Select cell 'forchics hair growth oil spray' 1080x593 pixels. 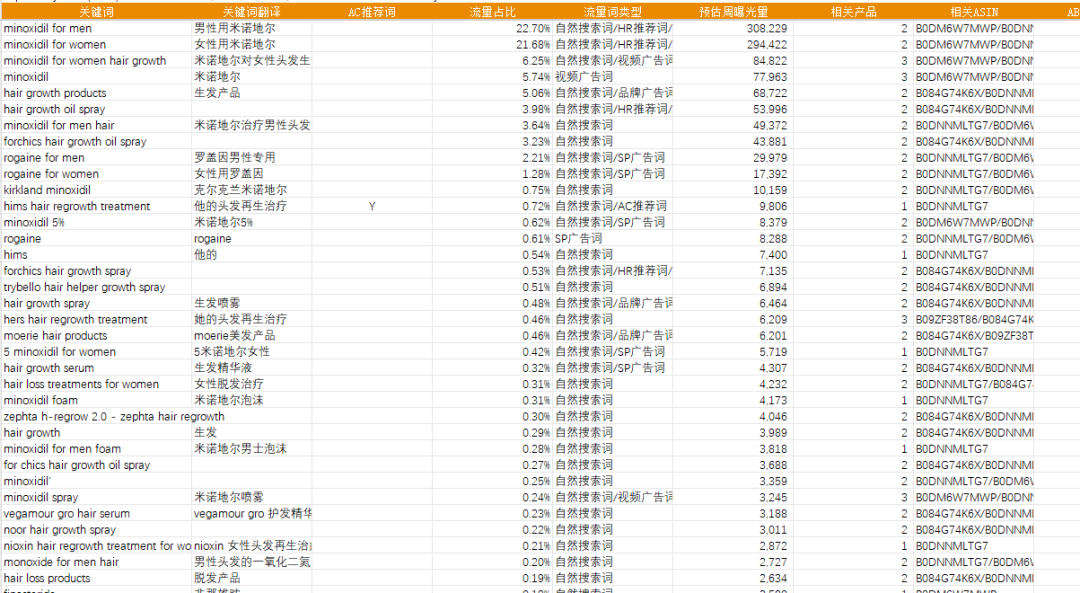click(96, 141)
